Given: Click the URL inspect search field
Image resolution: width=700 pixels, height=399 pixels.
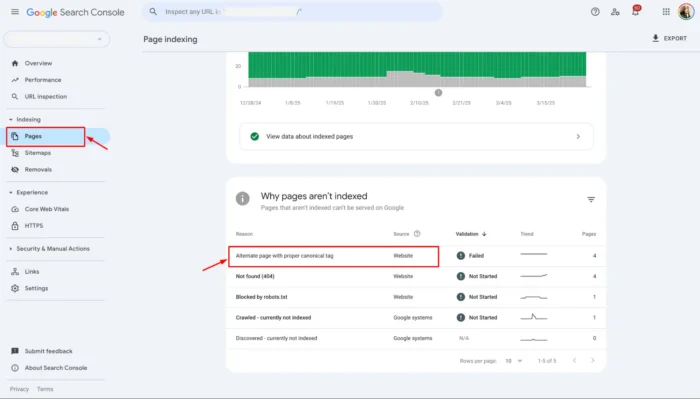Looking at the screenshot, I should [x=292, y=12].
